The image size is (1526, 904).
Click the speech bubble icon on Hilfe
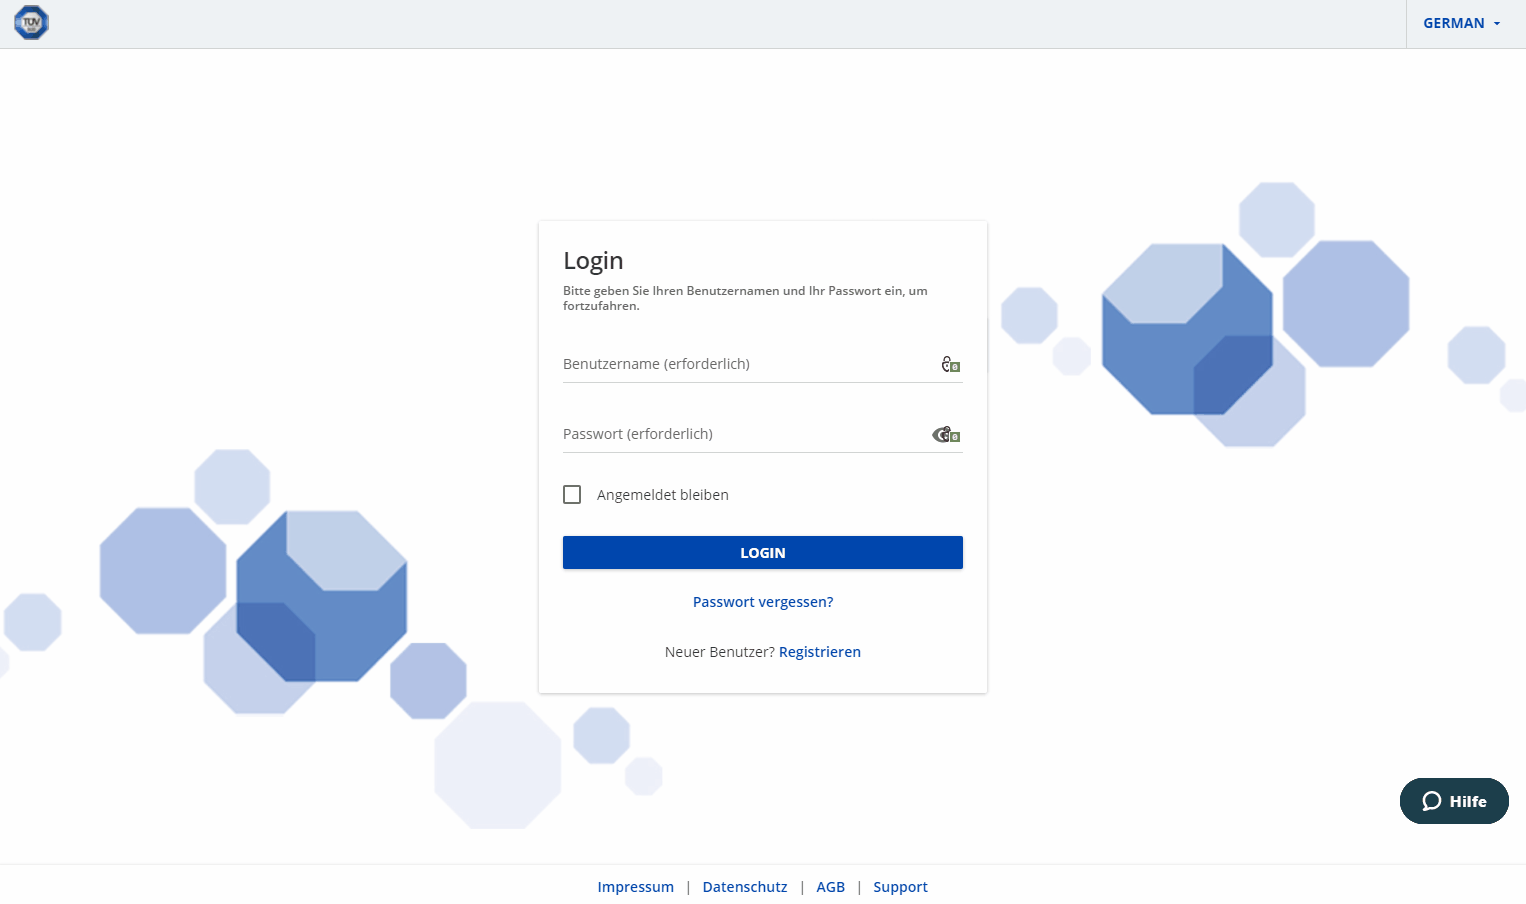(x=1431, y=801)
